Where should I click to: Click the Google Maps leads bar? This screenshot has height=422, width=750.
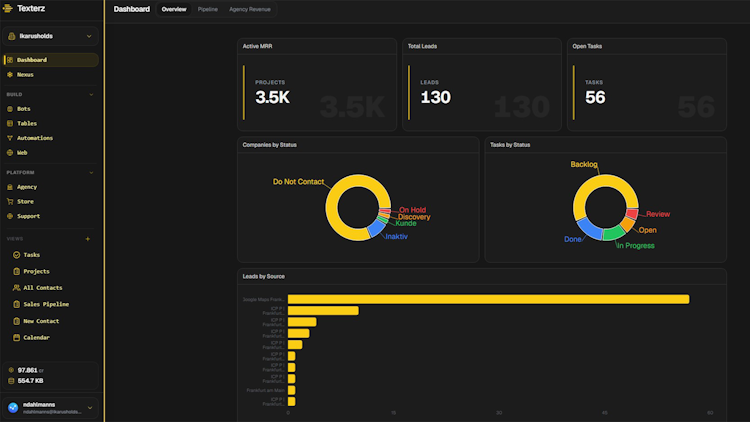coord(488,299)
